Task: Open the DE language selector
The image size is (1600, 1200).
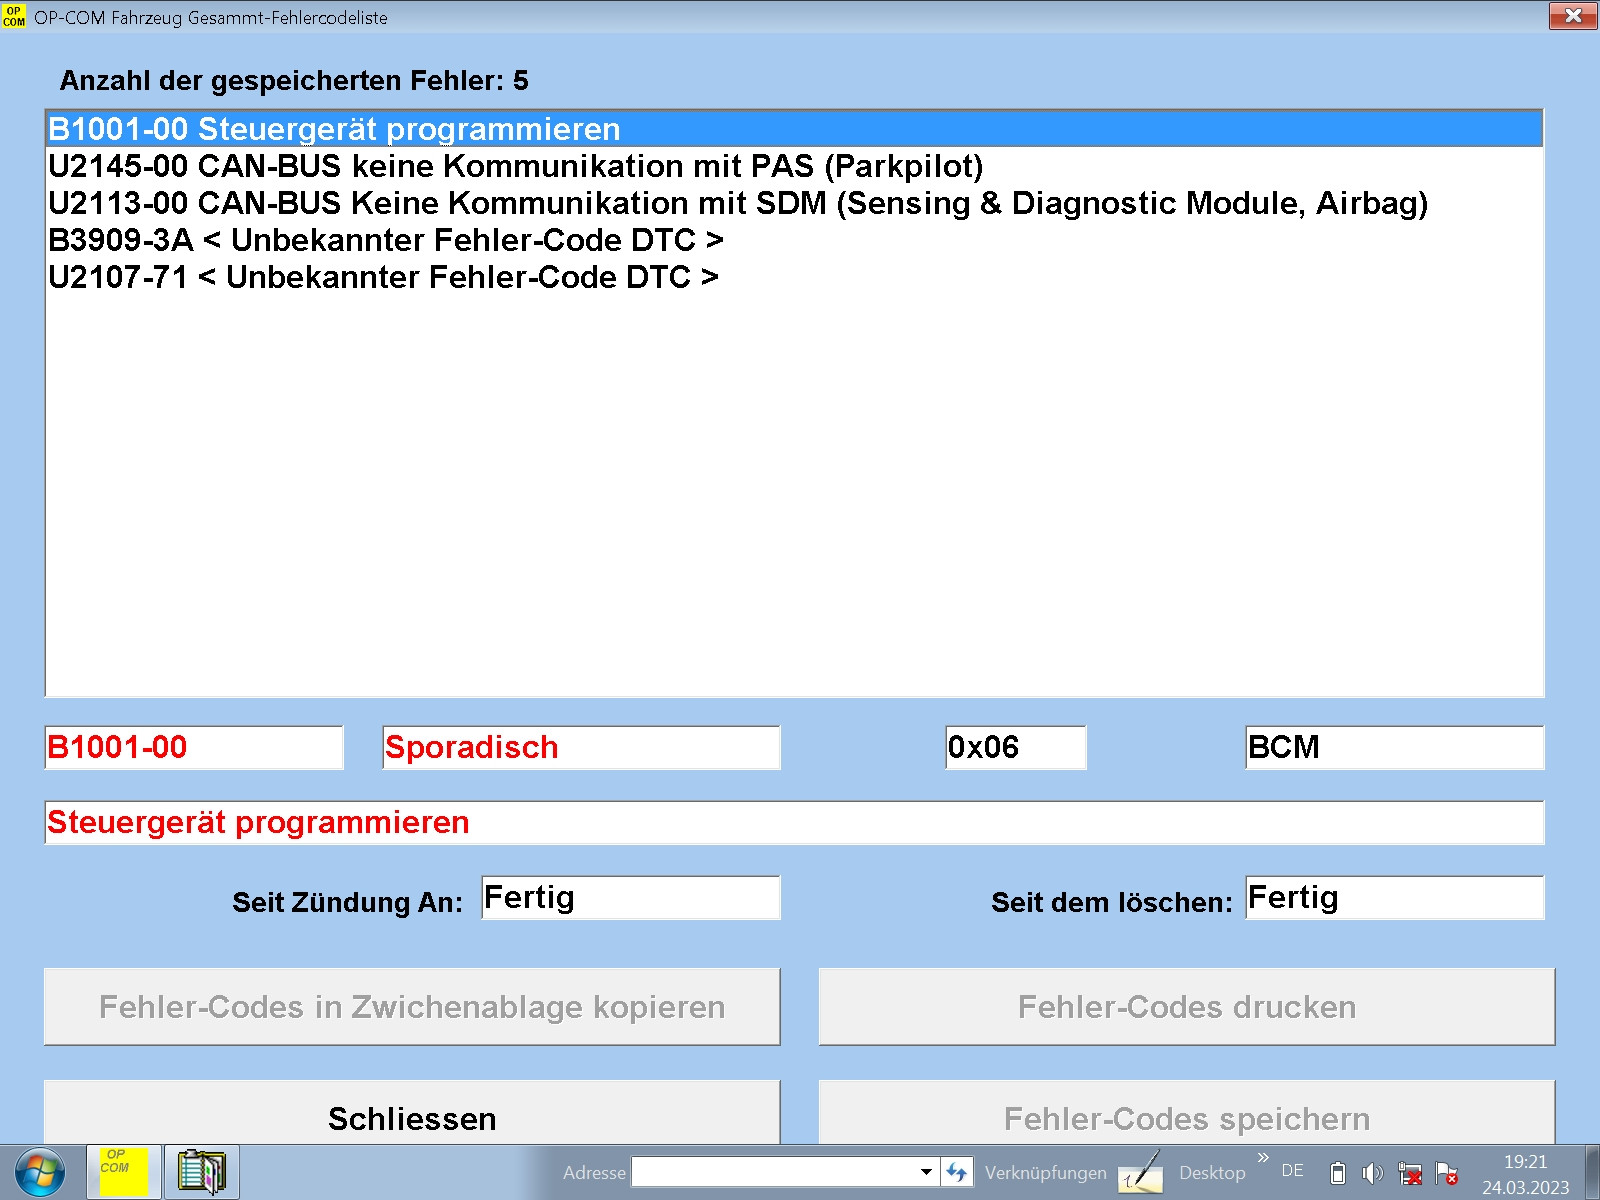Action: [1292, 1171]
